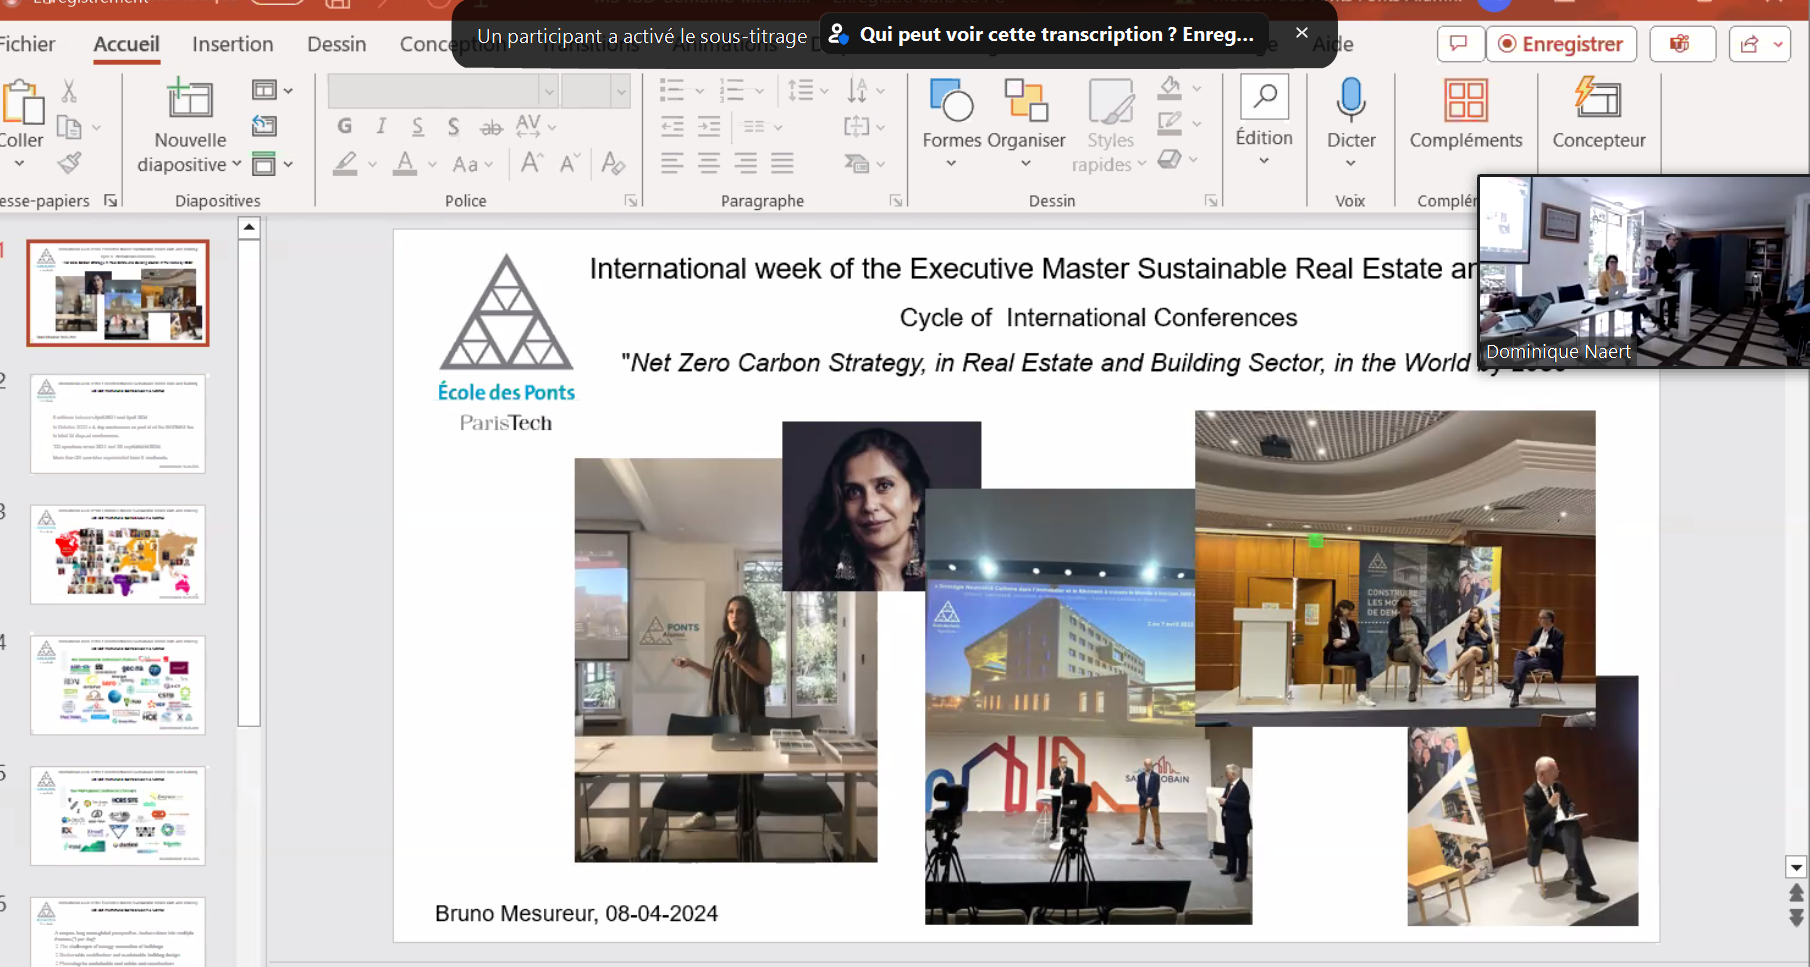
Task: Switch to the Accueil tab
Action: tap(127, 44)
